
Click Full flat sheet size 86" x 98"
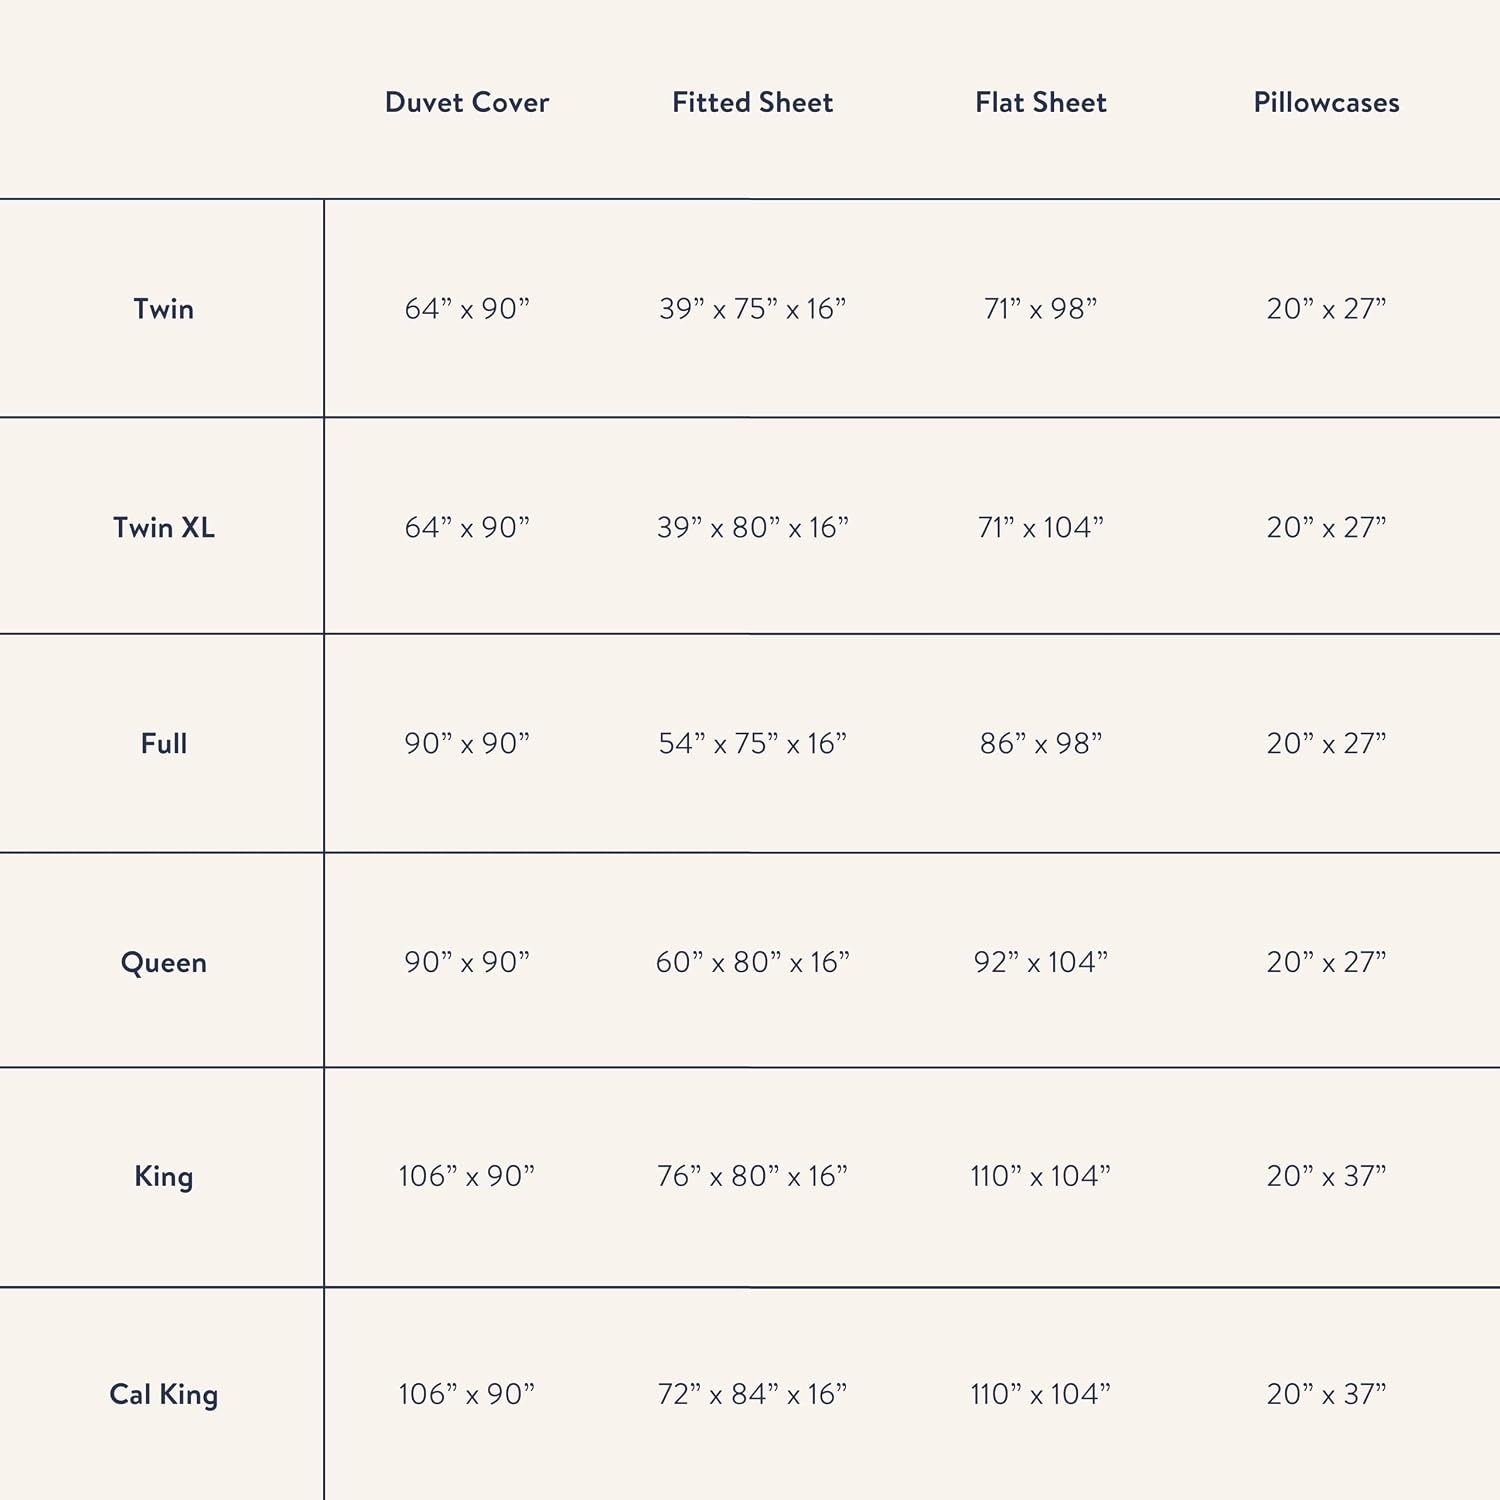click(1041, 743)
